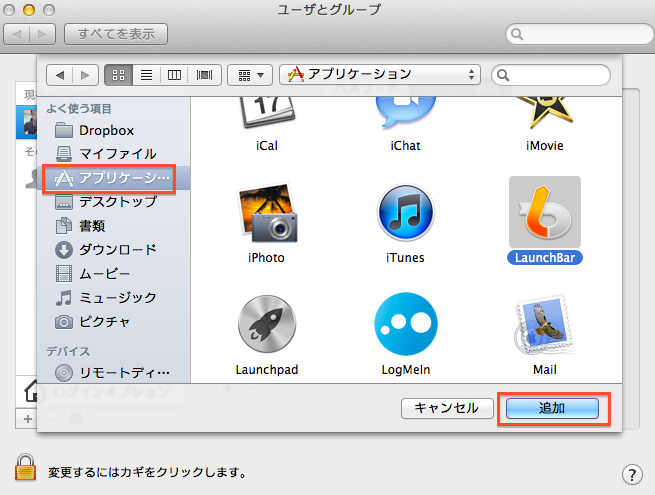Click the 追加 button

click(x=552, y=408)
